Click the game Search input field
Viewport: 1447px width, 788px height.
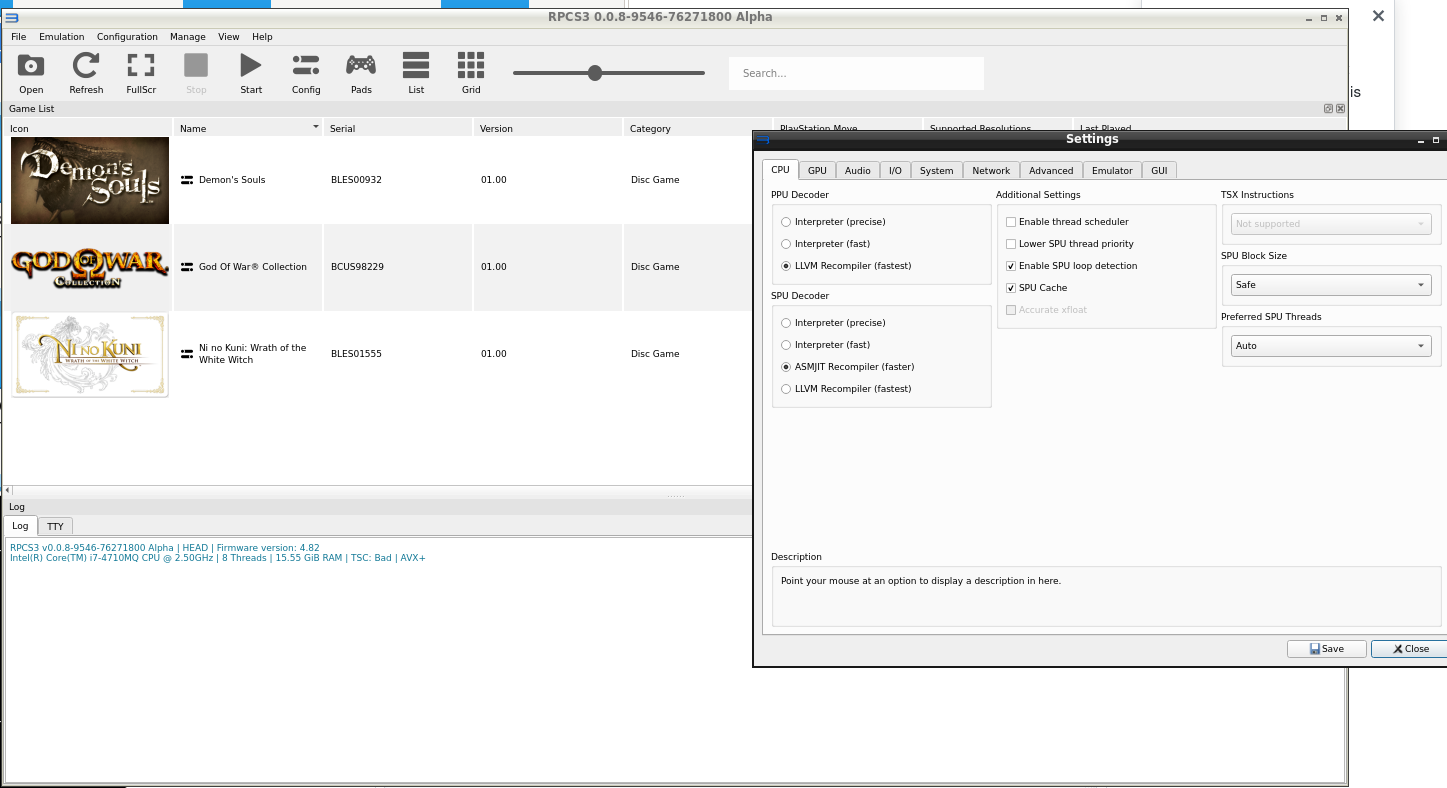[x=856, y=73]
